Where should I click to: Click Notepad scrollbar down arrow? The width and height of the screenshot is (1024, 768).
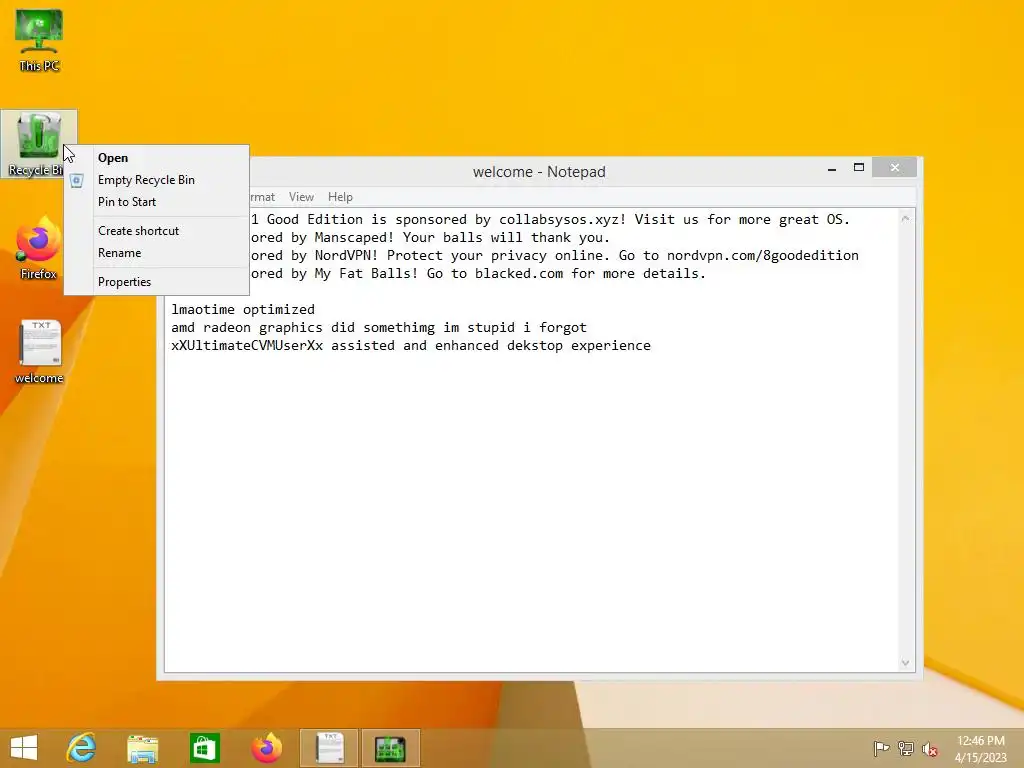(905, 663)
